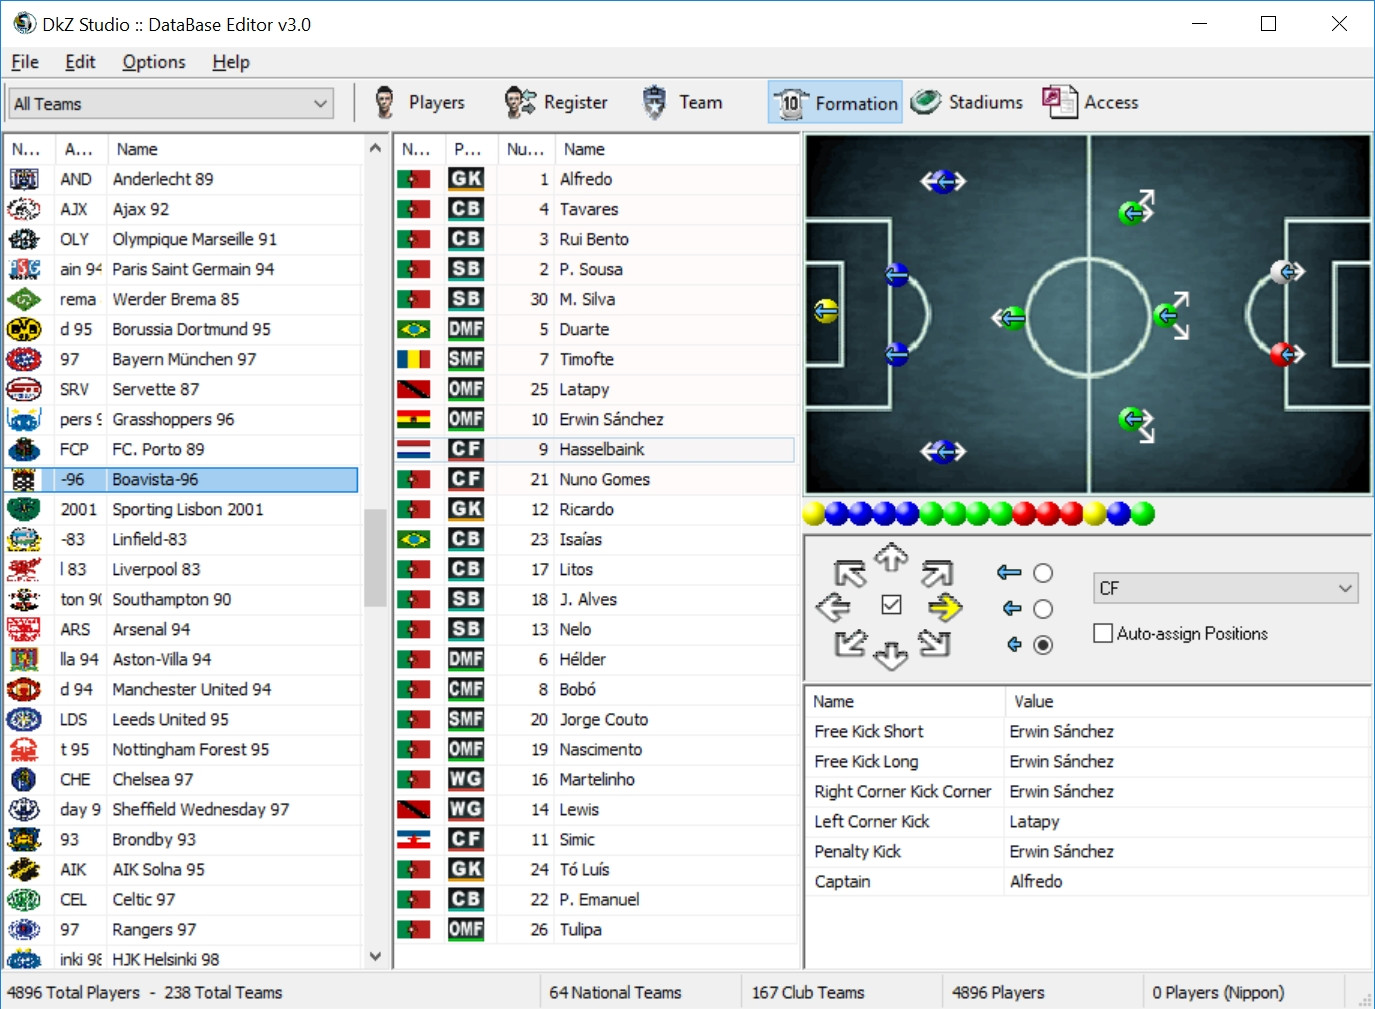This screenshot has width=1375, height=1009.
Task: Sort player list by Name column
Action: pyautogui.click(x=676, y=149)
